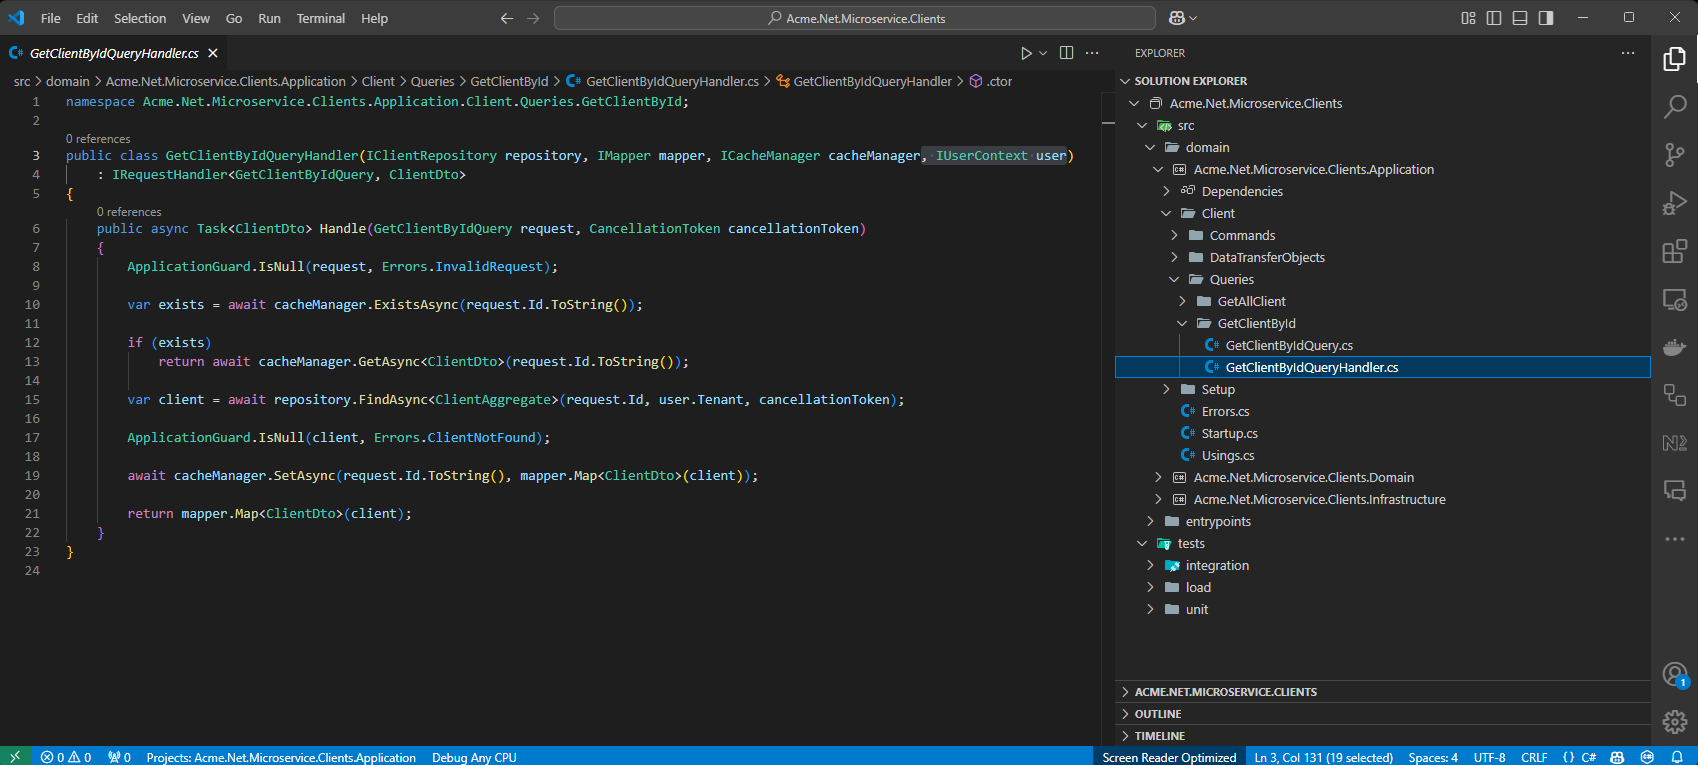
Task: Open remote window button in status bar
Action: point(15,757)
